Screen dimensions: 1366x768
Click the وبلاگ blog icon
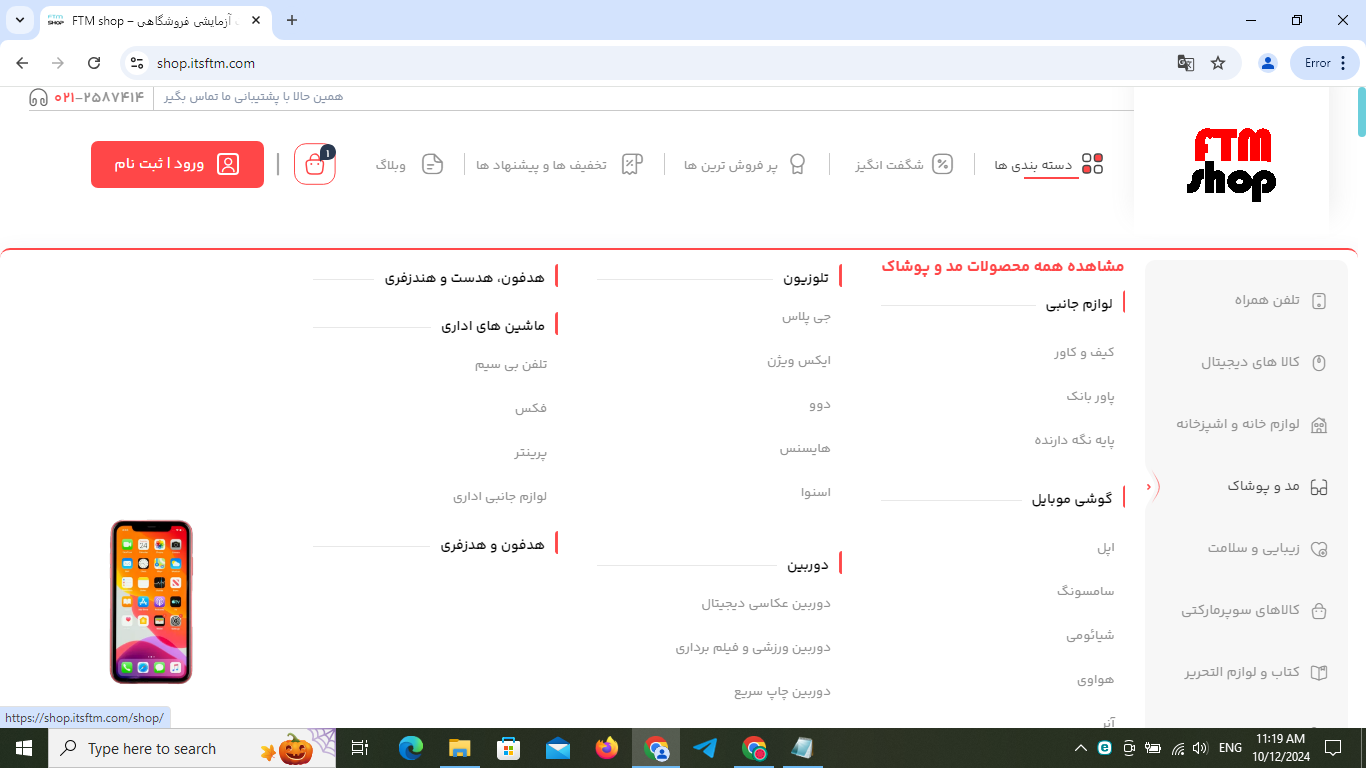(432, 164)
